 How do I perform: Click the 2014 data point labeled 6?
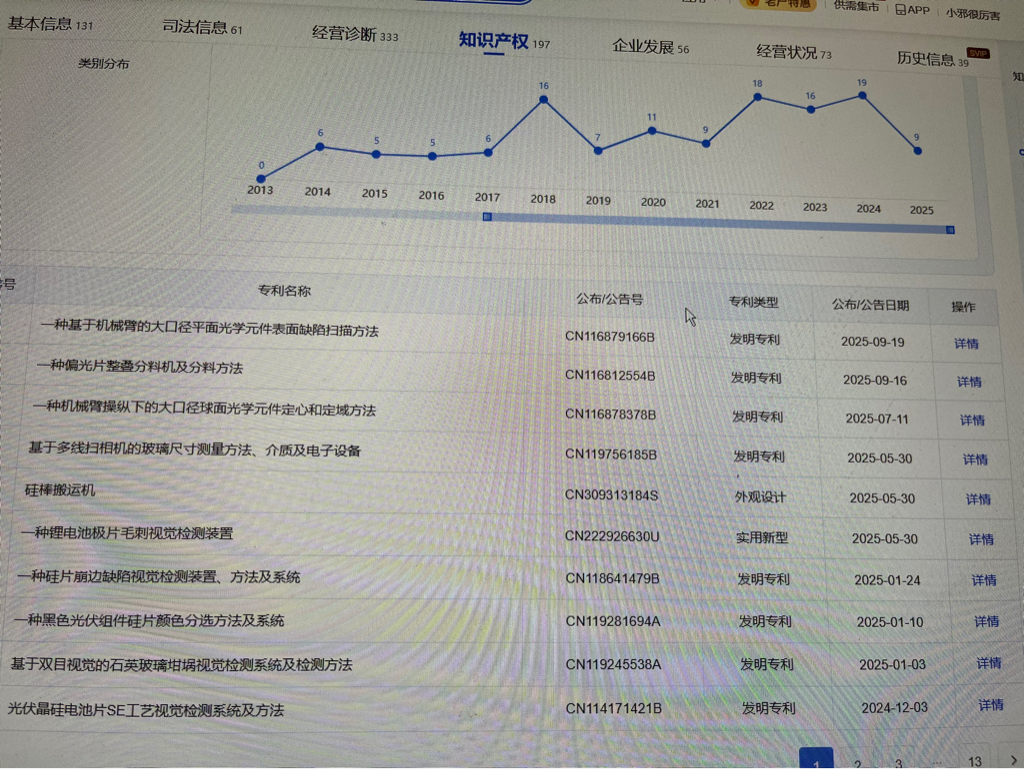tap(320, 148)
